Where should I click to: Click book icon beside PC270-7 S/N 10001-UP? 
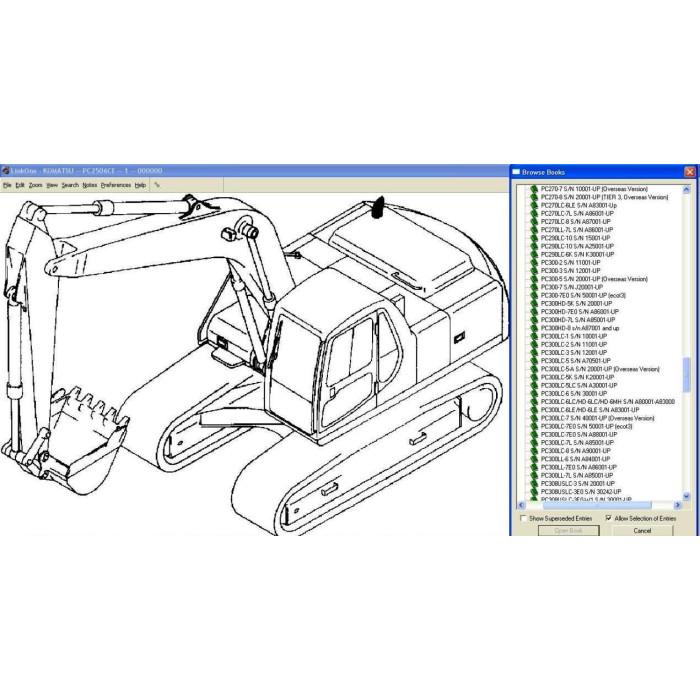tap(533, 189)
